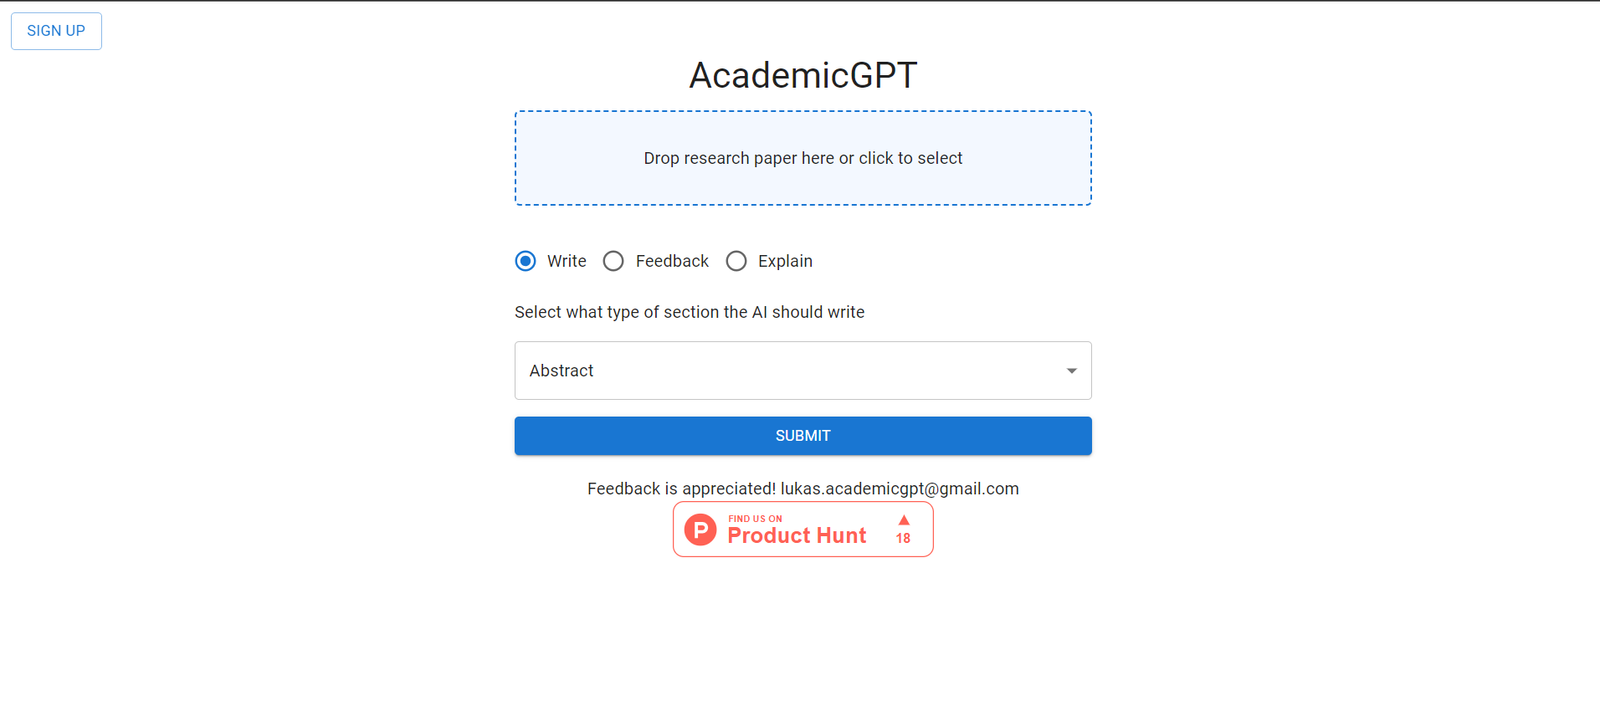
Task: Select the Explain radio button
Action: (x=736, y=261)
